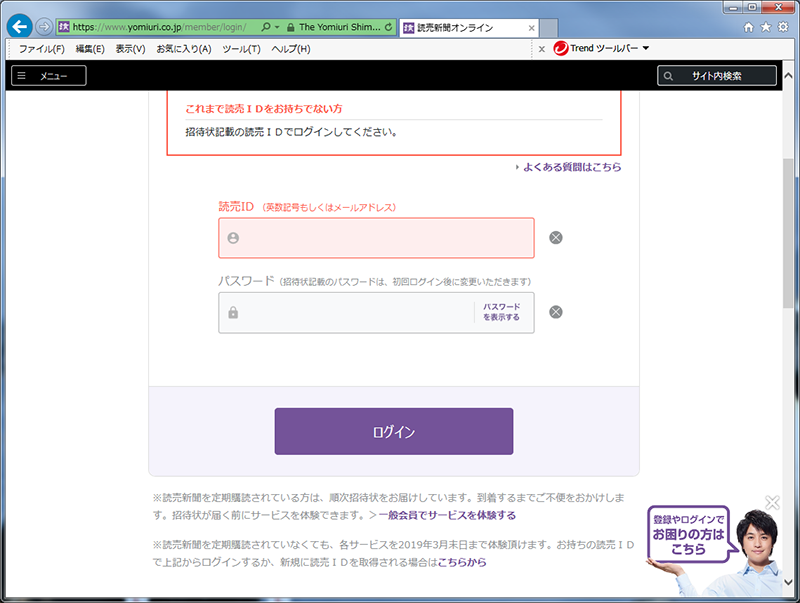Open the site メニュー hamburger button
The width and height of the screenshot is (800, 603).
[x=49, y=76]
